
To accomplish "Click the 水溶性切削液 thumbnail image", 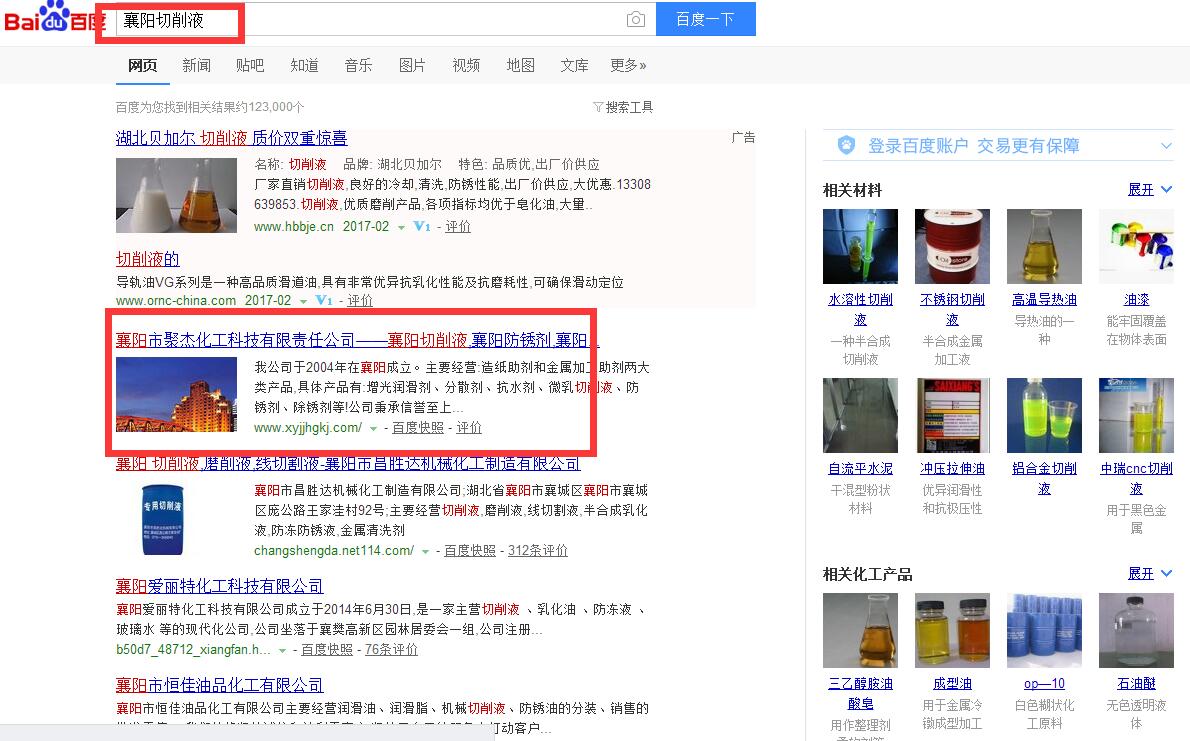I will click(861, 247).
